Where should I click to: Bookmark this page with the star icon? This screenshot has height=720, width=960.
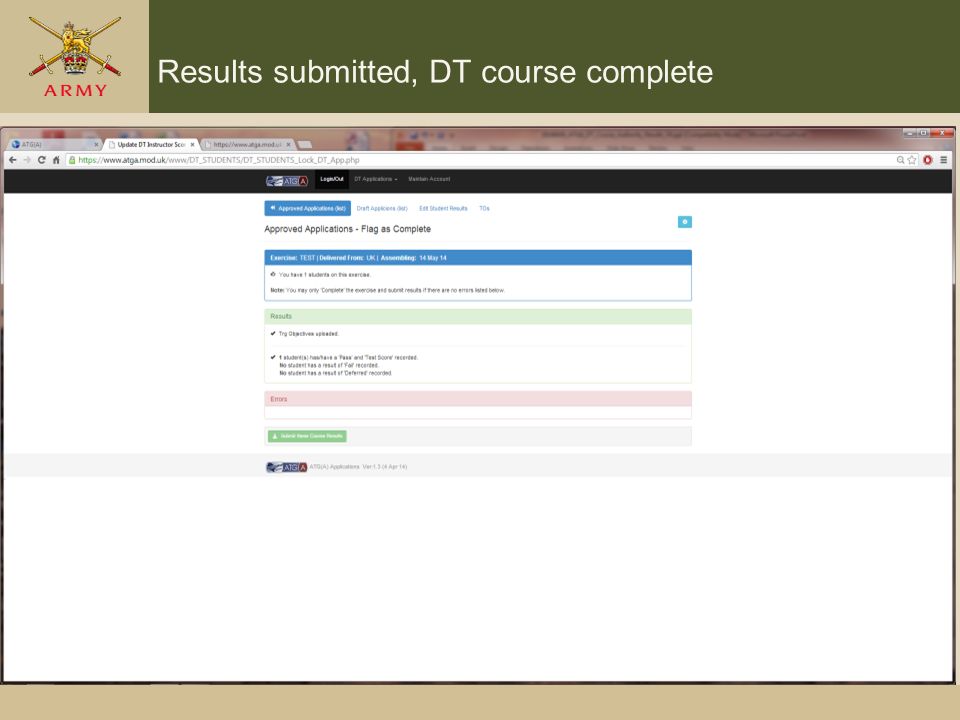tap(912, 160)
